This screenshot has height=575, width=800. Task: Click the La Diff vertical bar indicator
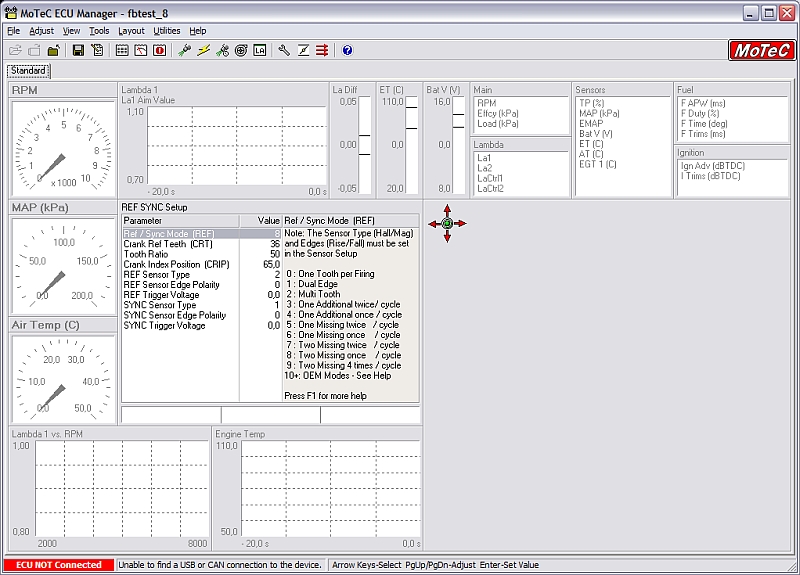364,145
